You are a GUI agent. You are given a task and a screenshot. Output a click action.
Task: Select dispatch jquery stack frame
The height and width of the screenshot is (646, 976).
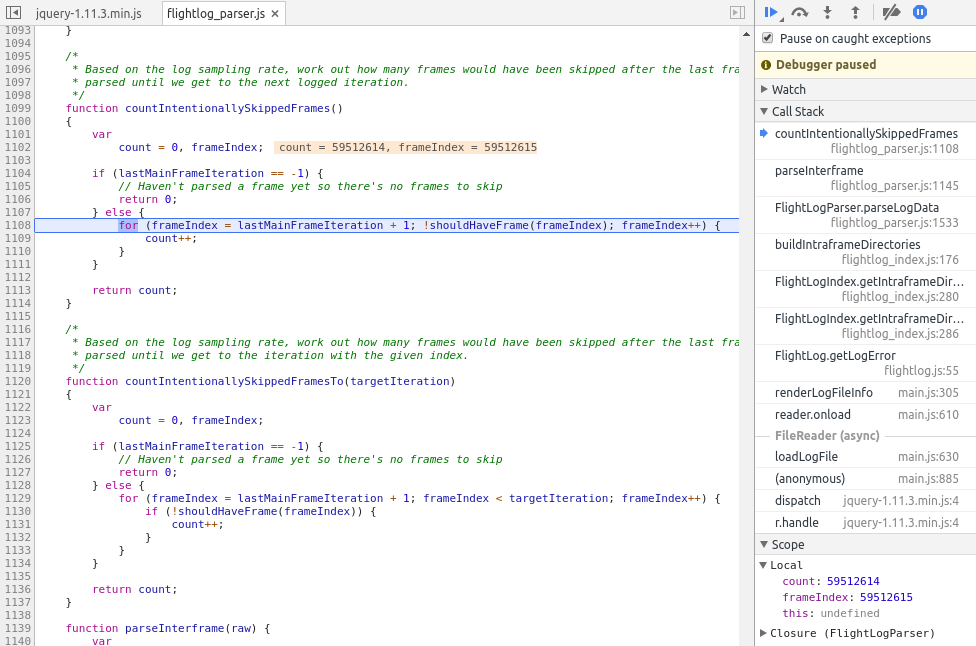click(x=865, y=500)
